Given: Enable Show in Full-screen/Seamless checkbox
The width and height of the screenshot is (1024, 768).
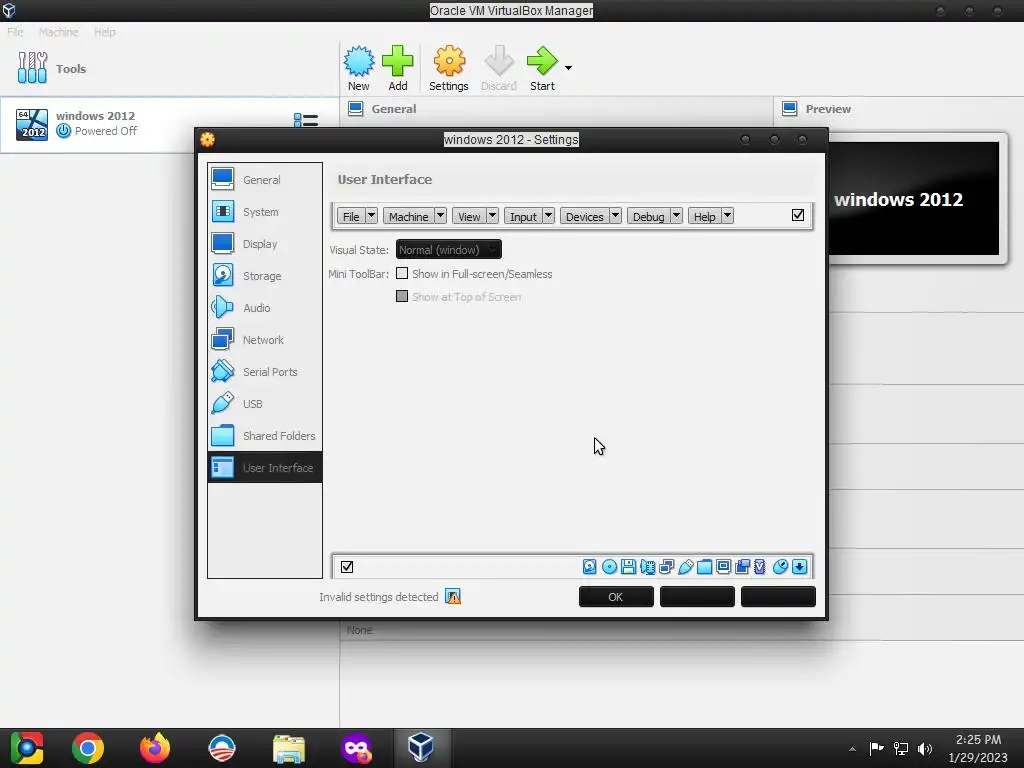Looking at the screenshot, I should pos(402,274).
